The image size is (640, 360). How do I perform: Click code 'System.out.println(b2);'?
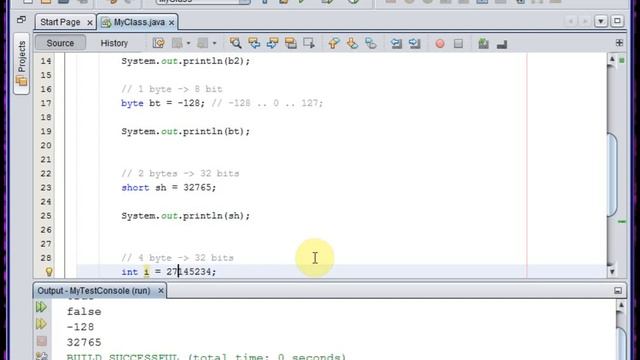pos(185,61)
